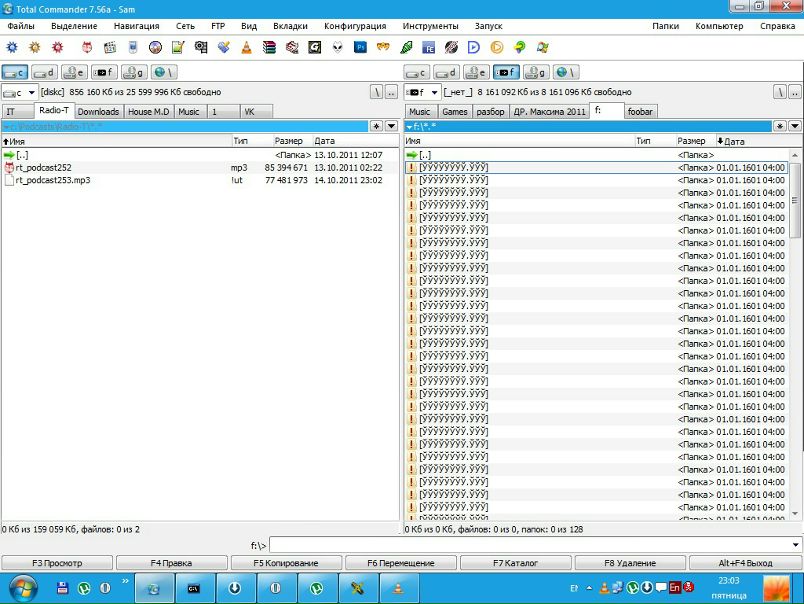Screen dimensions: 804x604
Task: Expand the command line history dropdown
Action: coord(796,545)
